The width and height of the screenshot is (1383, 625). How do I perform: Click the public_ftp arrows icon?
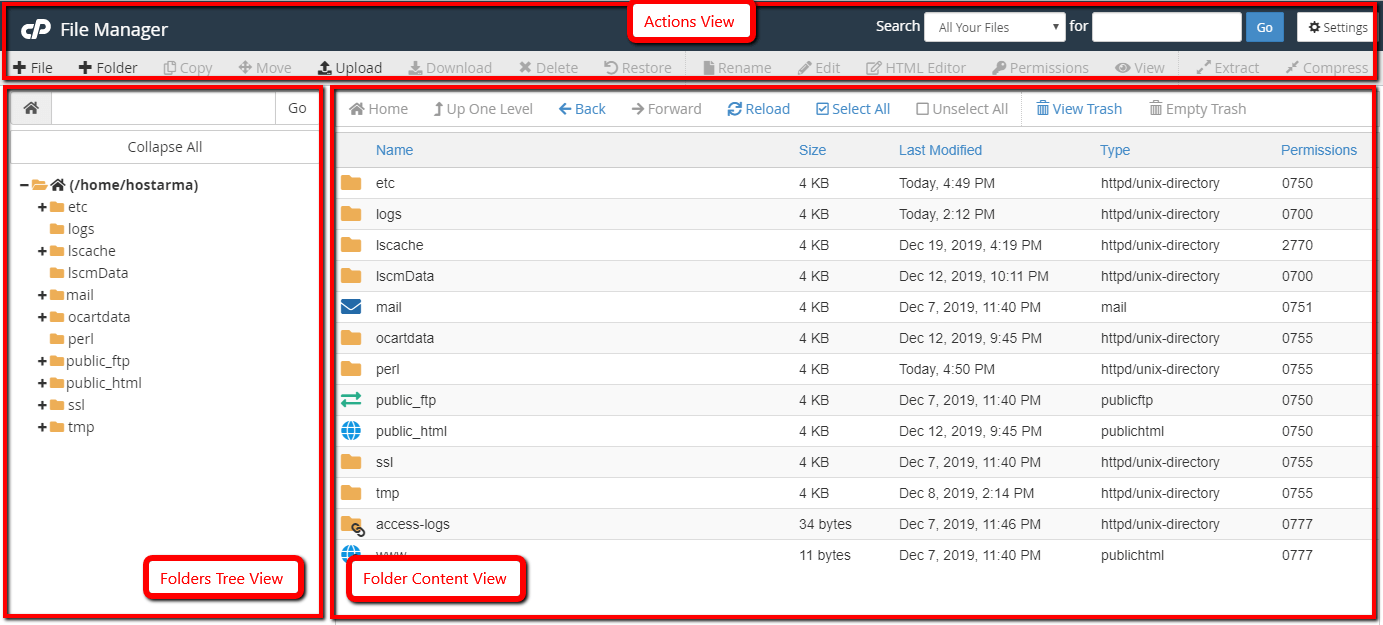tap(350, 400)
